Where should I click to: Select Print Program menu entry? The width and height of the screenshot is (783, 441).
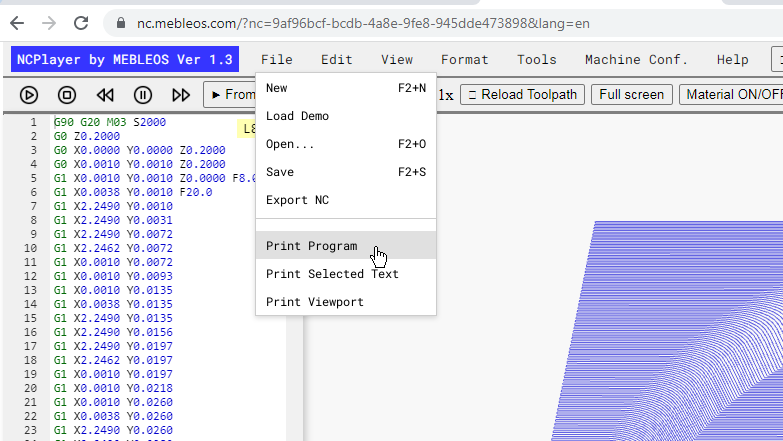(346, 245)
